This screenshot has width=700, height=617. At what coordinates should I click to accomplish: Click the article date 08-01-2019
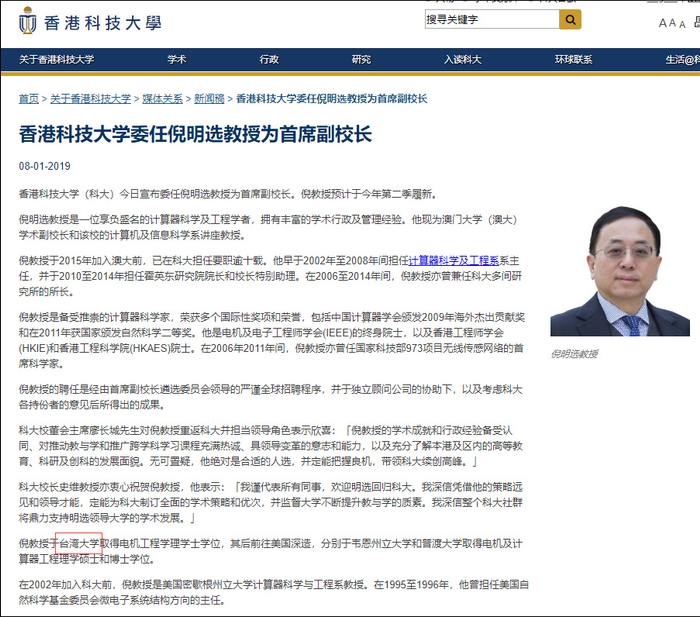point(45,166)
